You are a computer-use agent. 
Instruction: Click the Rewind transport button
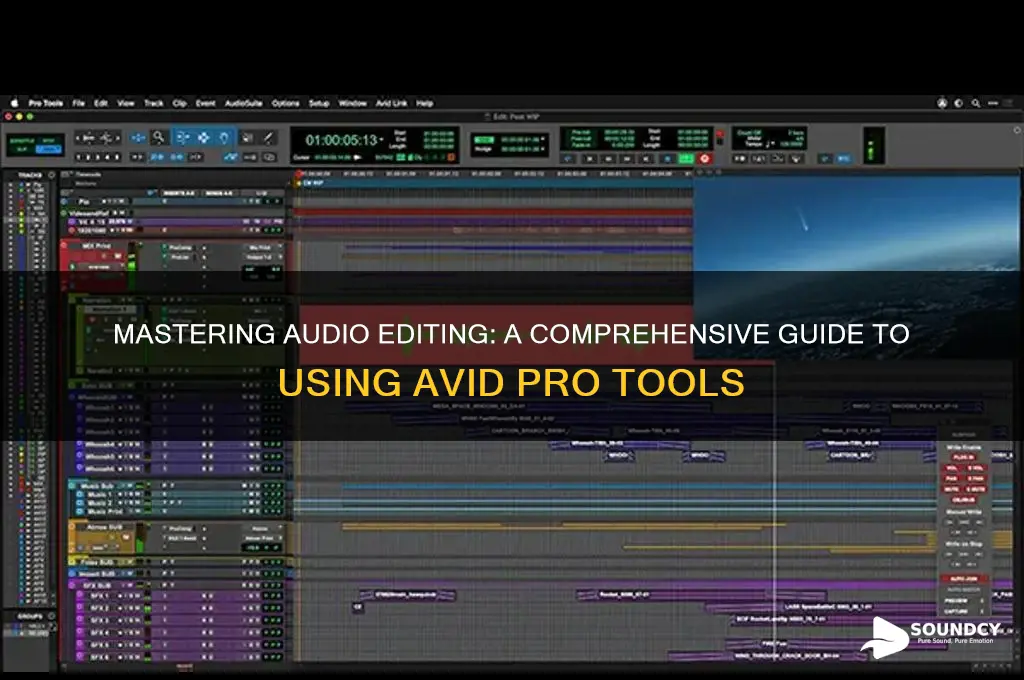609,158
